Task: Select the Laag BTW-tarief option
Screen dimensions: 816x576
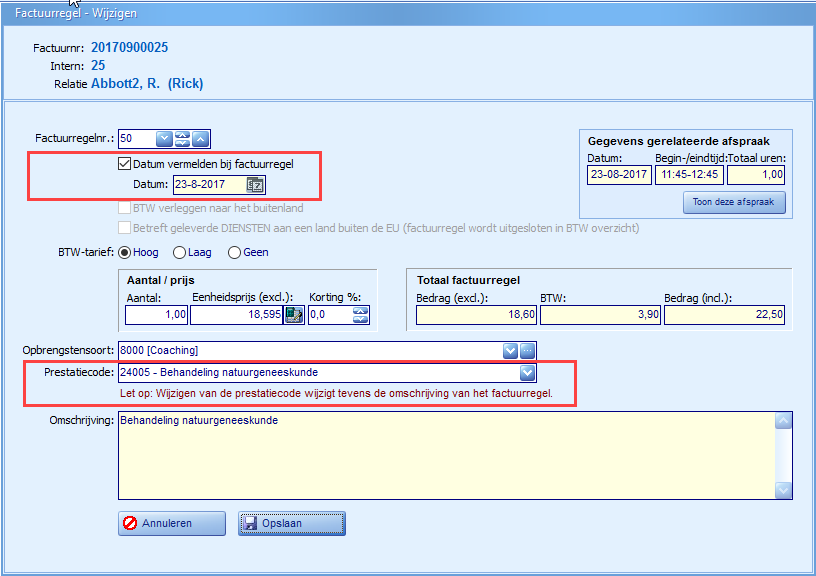Action: [x=180, y=252]
